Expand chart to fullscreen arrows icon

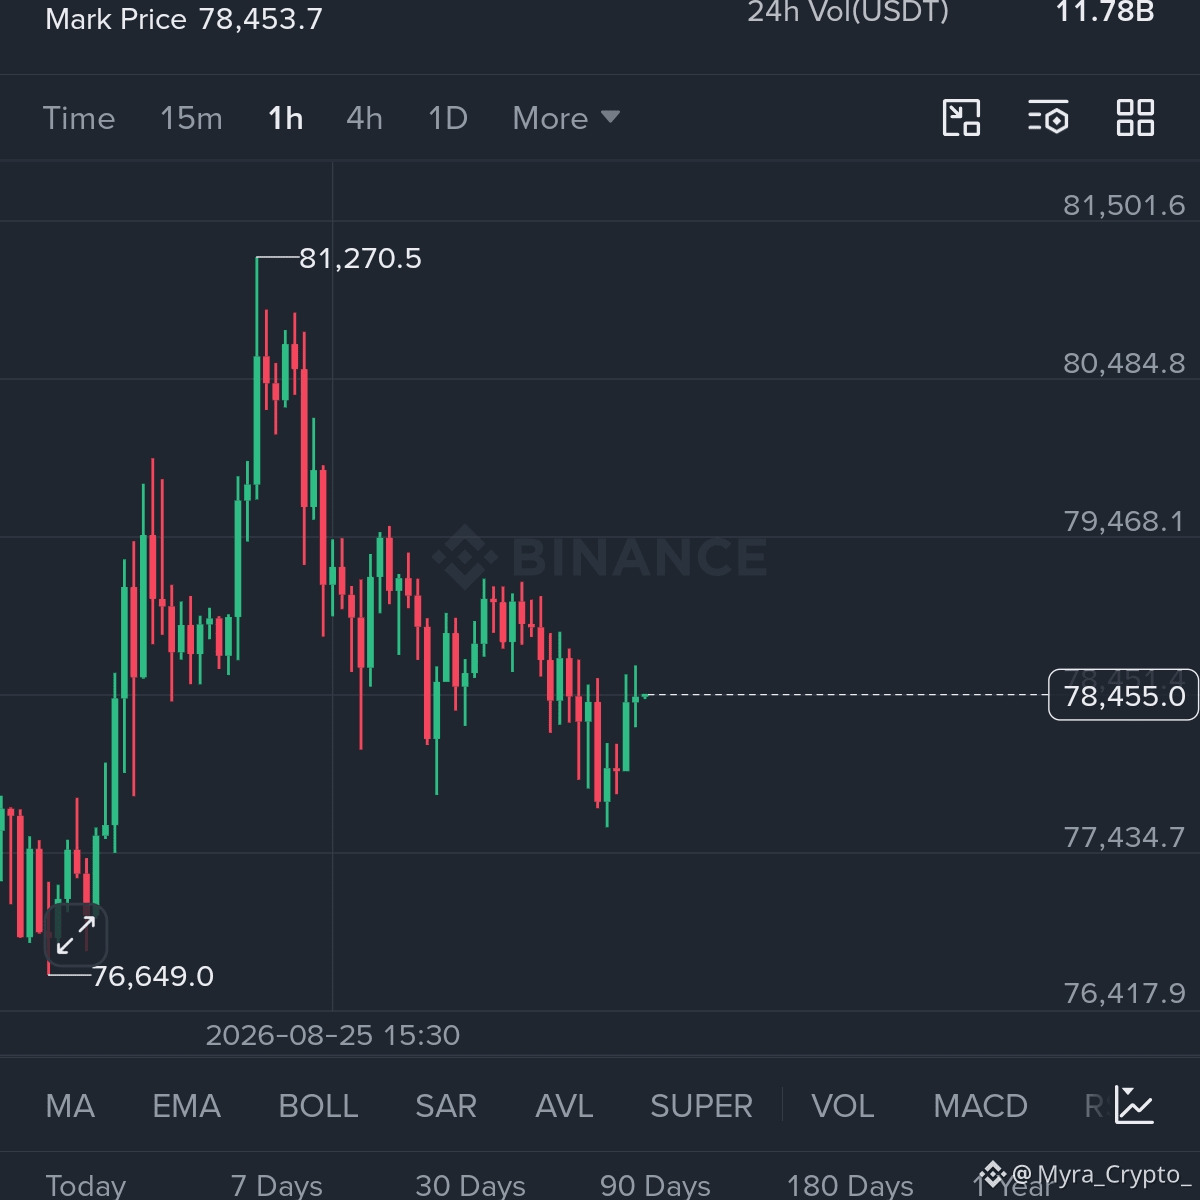(76, 934)
